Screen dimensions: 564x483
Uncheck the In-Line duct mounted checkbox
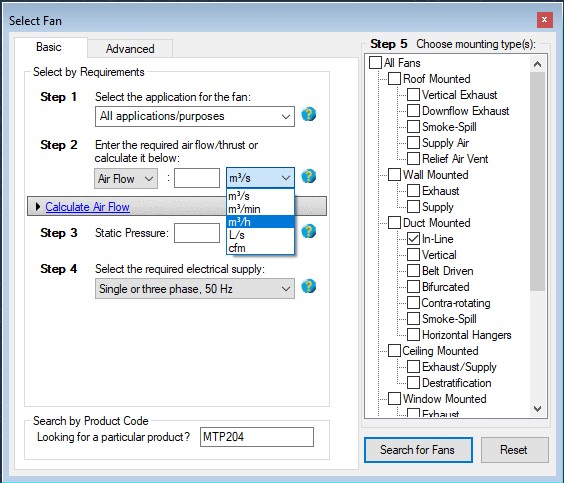tap(413, 238)
